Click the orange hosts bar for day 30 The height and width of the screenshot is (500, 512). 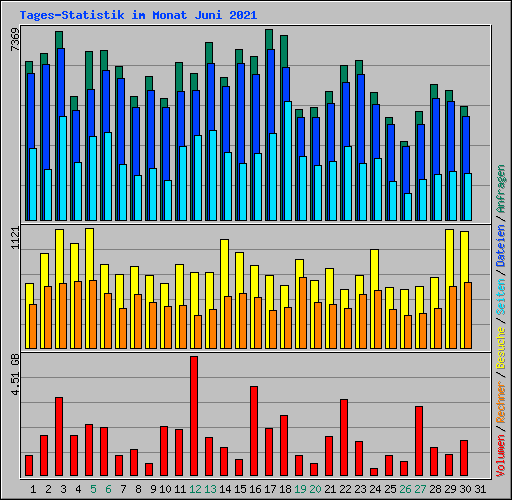pyautogui.click(x=468, y=316)
